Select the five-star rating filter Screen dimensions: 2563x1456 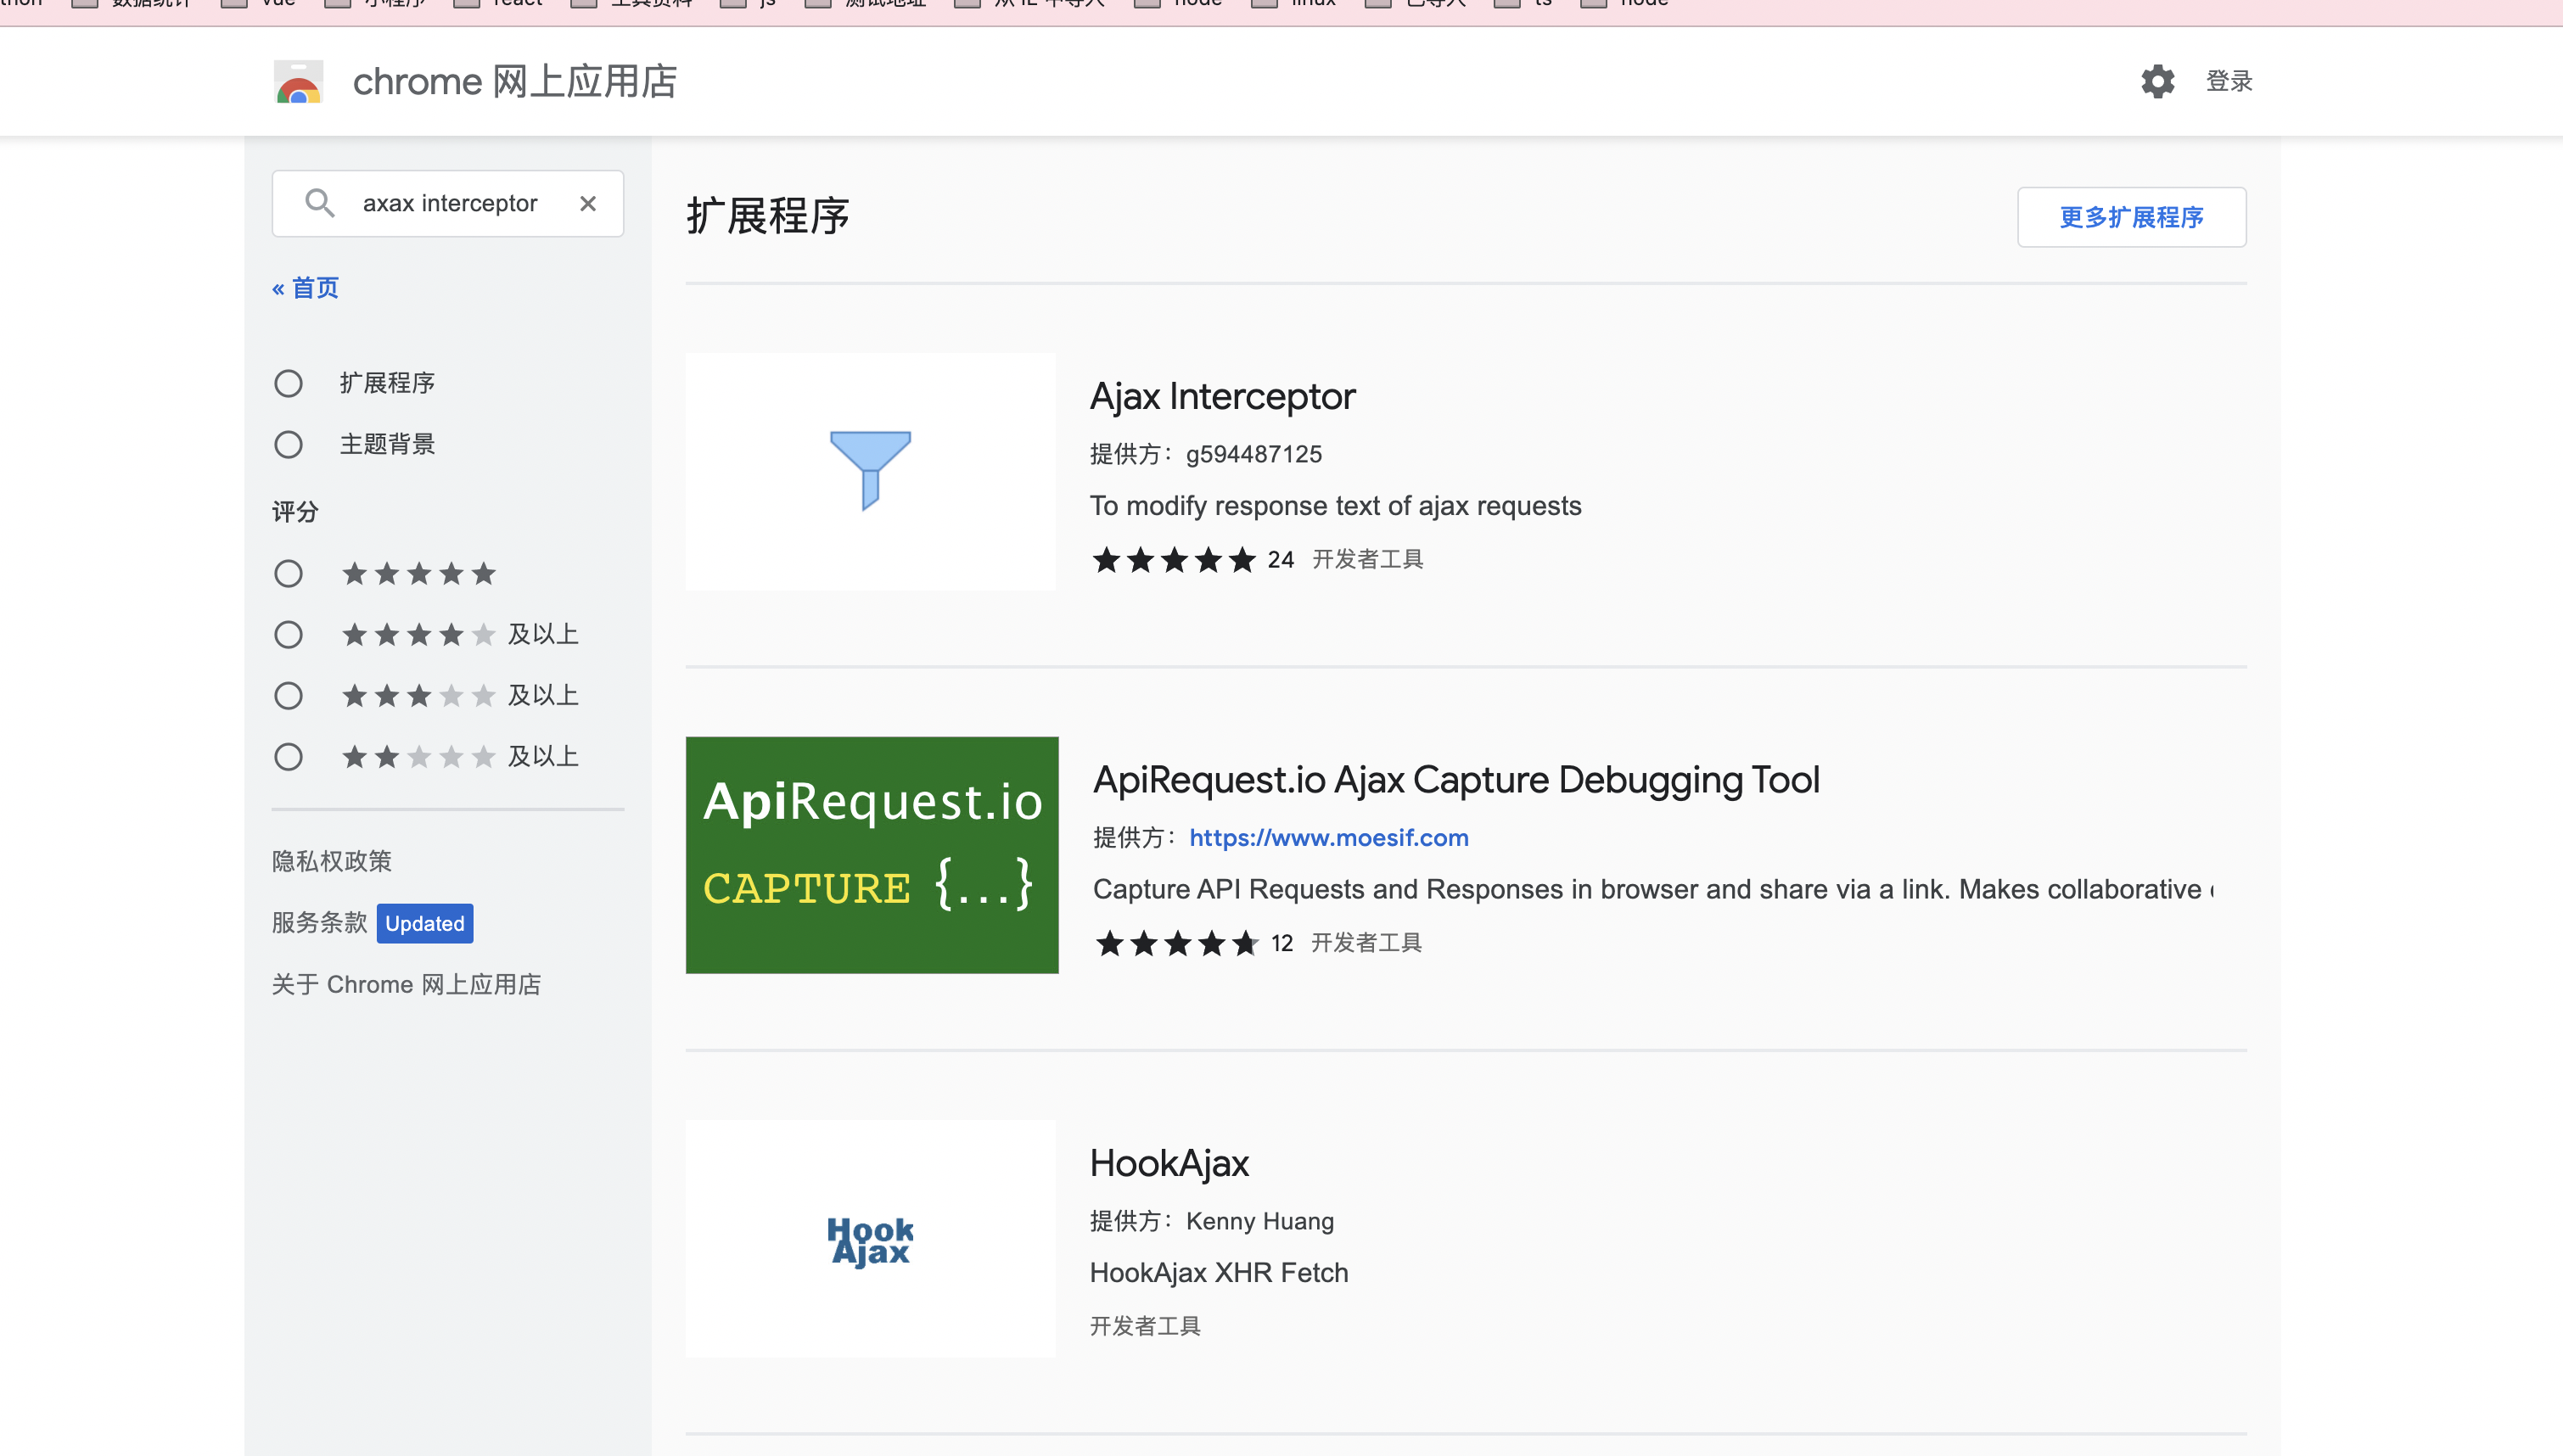288,573
